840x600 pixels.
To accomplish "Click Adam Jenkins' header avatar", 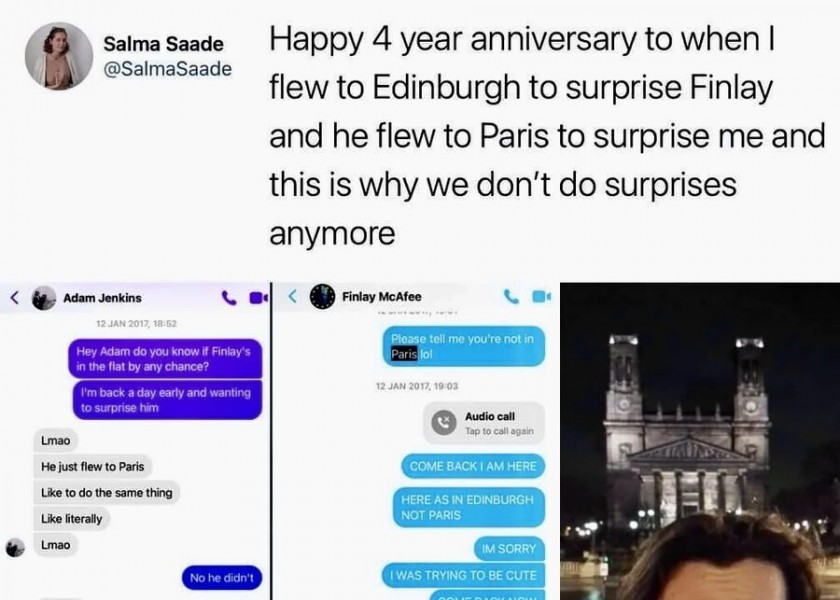I will point(43,297).
